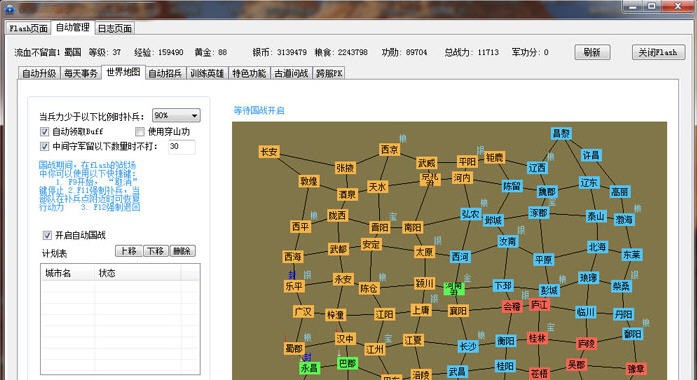Click the green 永昌 city node
The image size is (697, 380).
click(x=309, y=368)
